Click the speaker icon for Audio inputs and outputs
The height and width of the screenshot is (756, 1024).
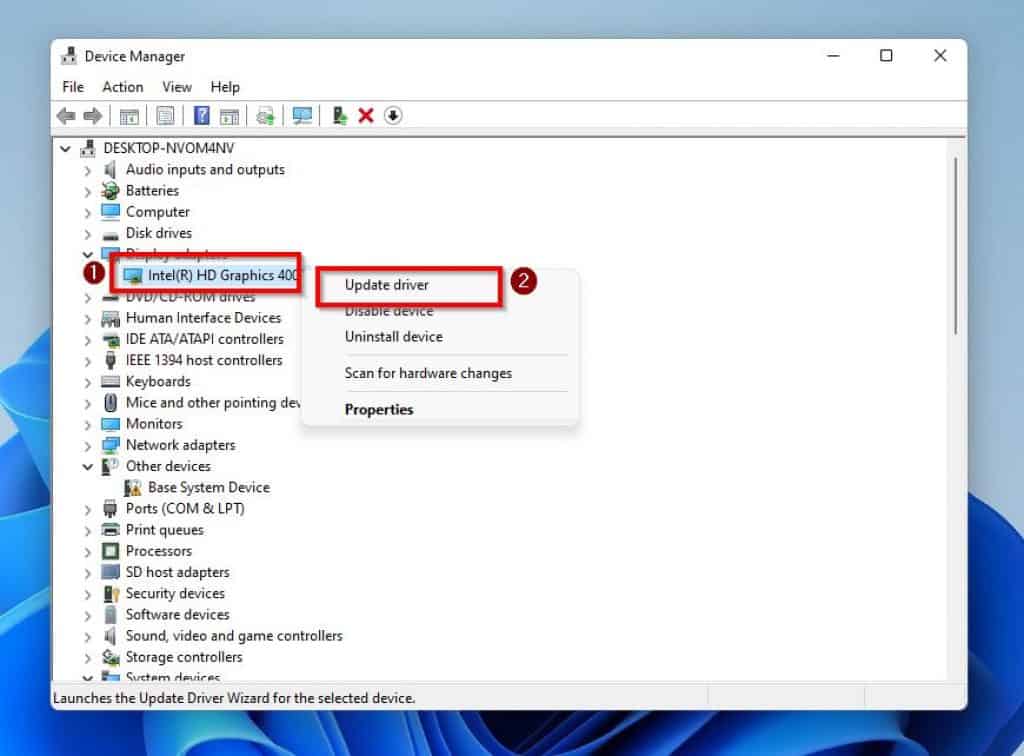(x=110, y=170)
